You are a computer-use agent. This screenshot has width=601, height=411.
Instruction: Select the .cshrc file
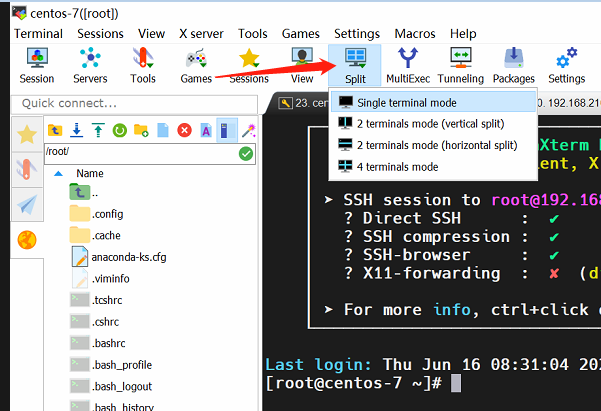tap(95, 321)
